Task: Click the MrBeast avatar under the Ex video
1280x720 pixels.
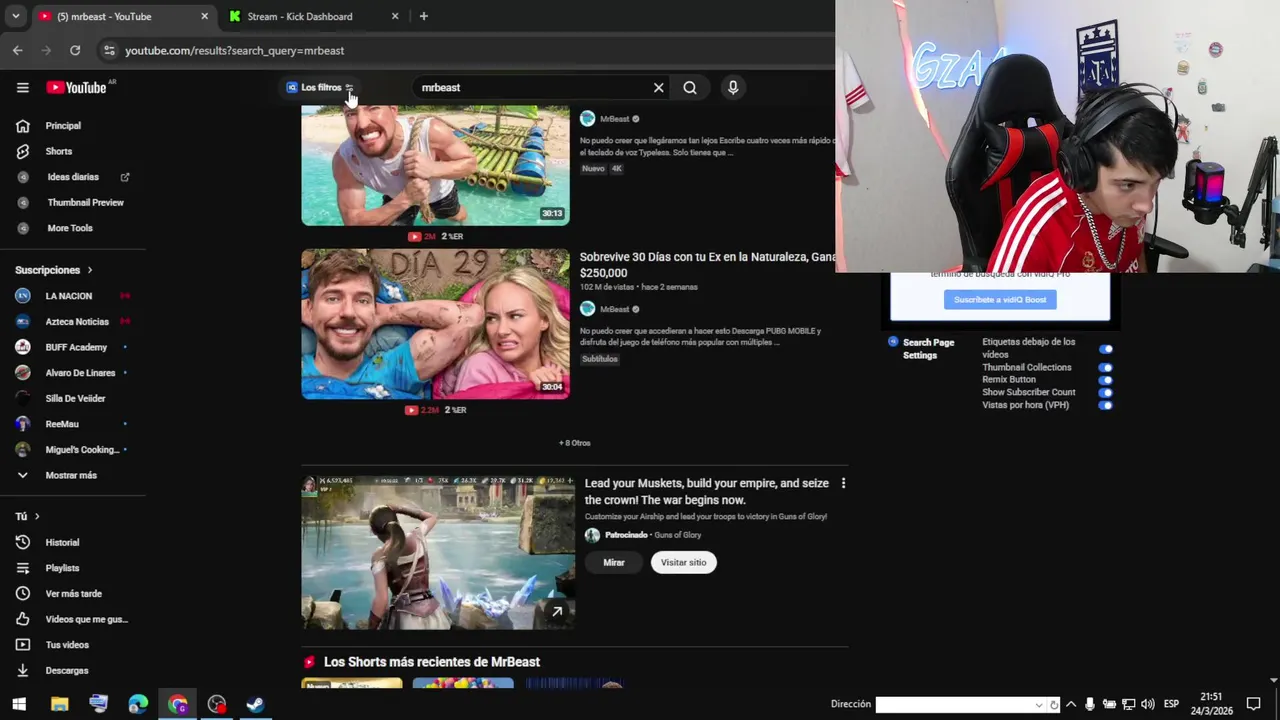Action: [588, 309]
